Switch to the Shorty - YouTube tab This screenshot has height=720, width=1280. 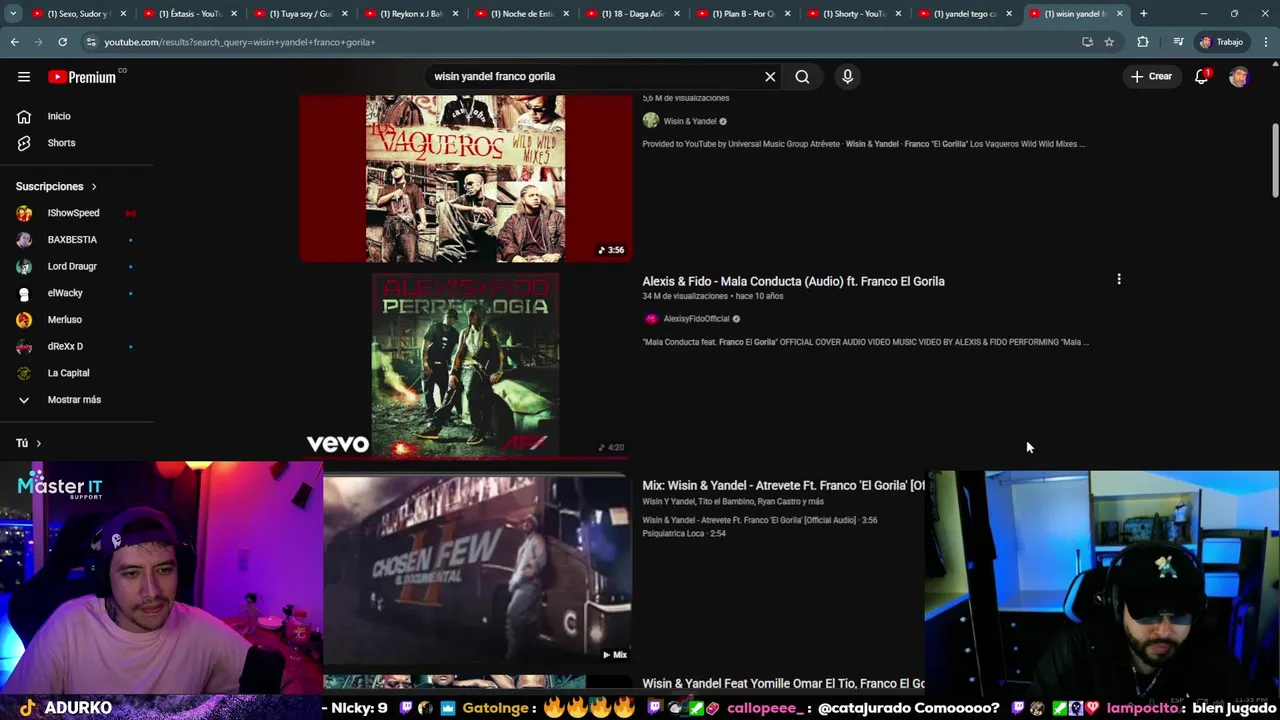click(x=854, y=14)
